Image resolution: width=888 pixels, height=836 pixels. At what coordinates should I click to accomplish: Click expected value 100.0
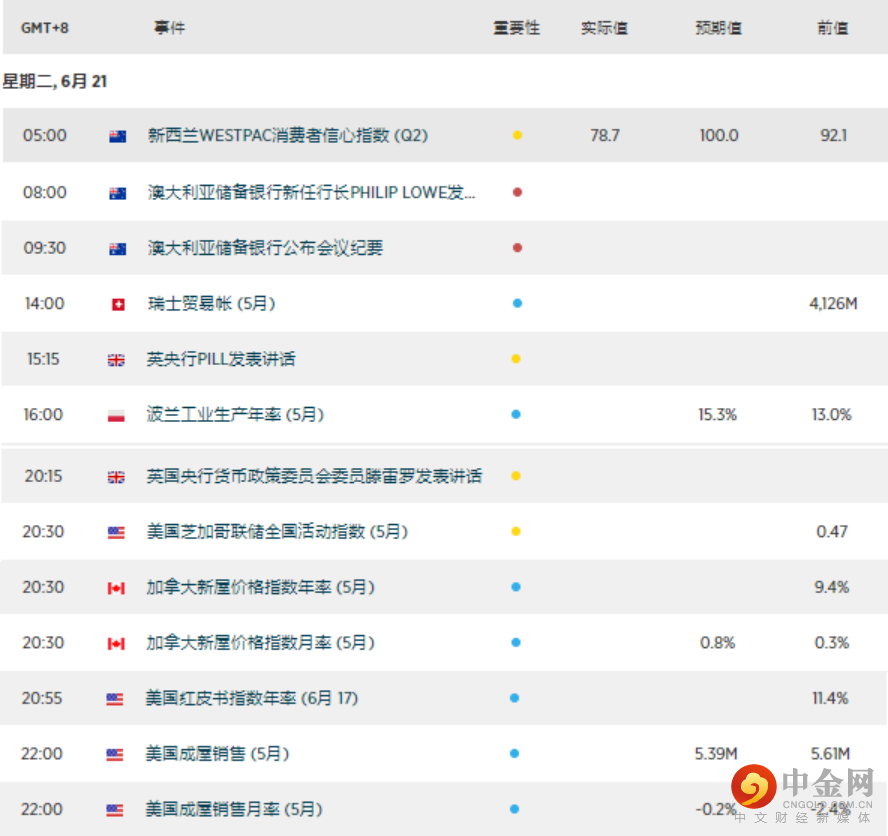719,136
